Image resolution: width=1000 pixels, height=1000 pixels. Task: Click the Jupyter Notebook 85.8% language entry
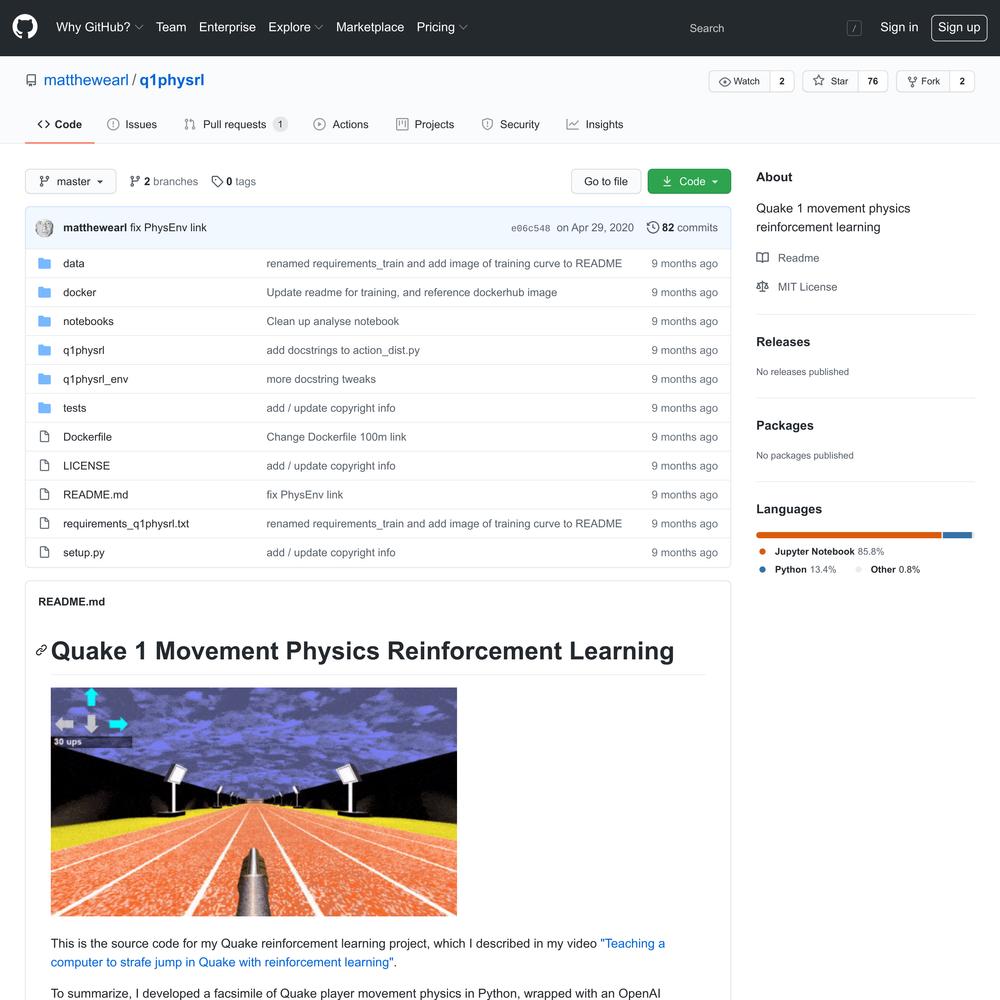[x=821, y=552]
